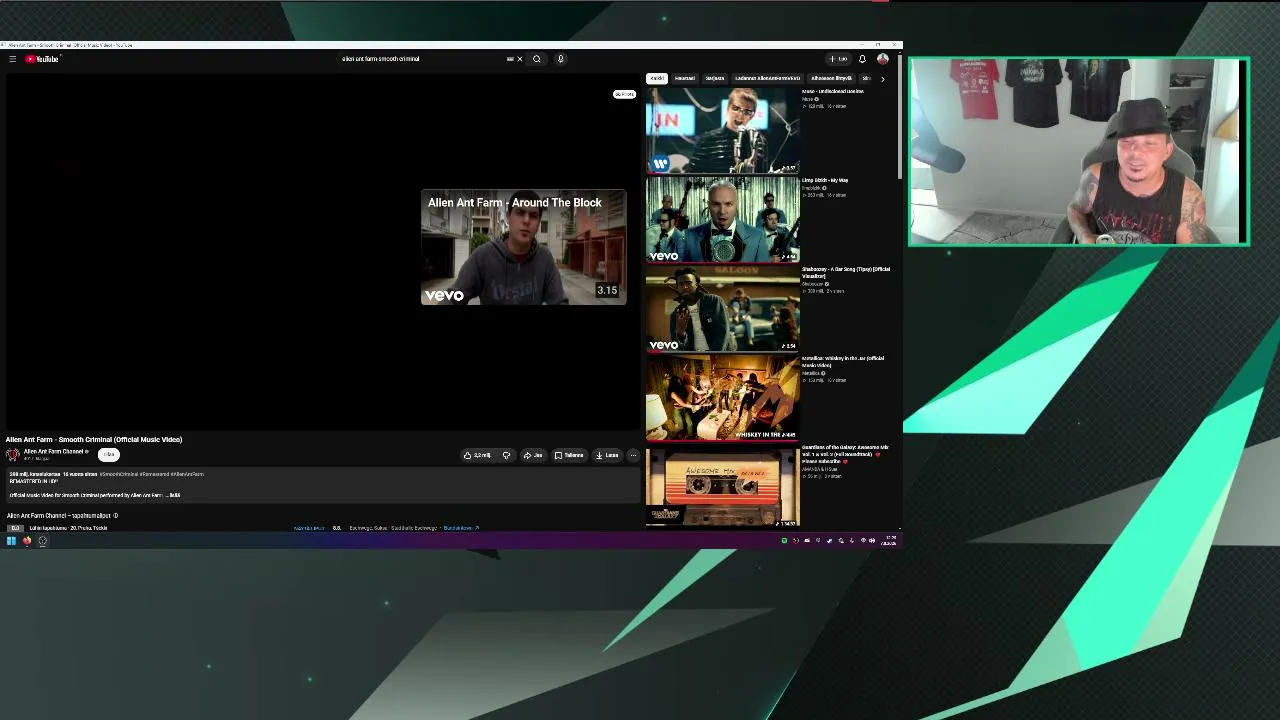Open the Alien Ant Farm Channel name link
The image size is (1280, 720).
[54, 451]
